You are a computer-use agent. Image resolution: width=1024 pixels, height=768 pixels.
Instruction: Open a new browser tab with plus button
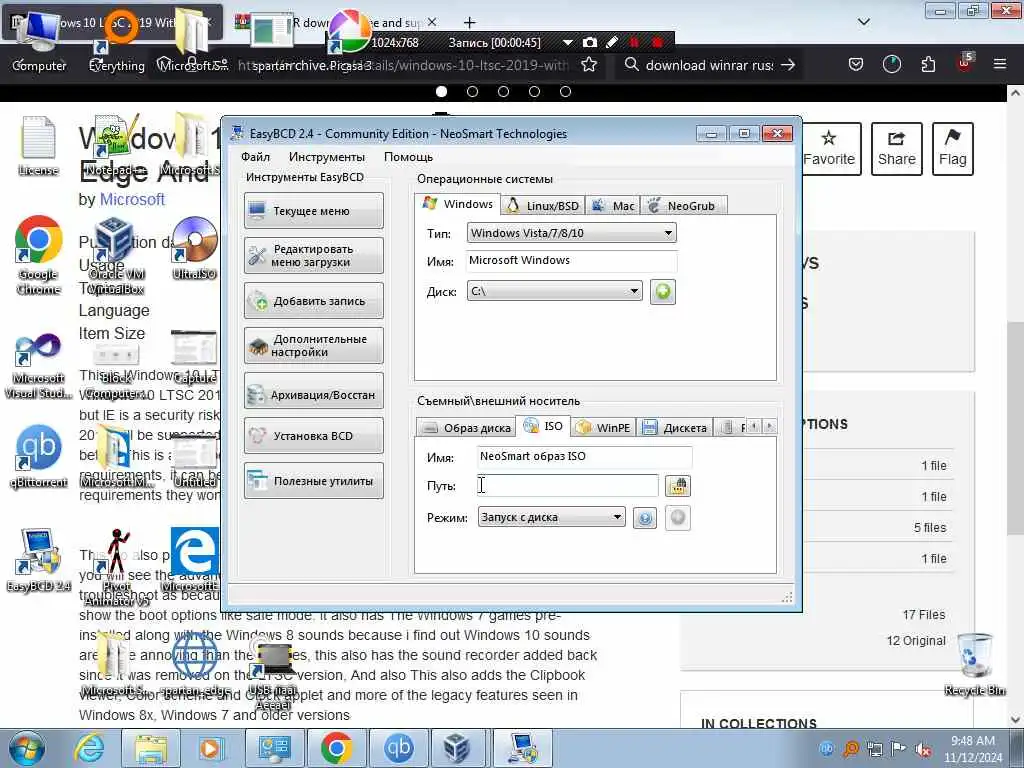pyautogui.click(x=470, y=23)
